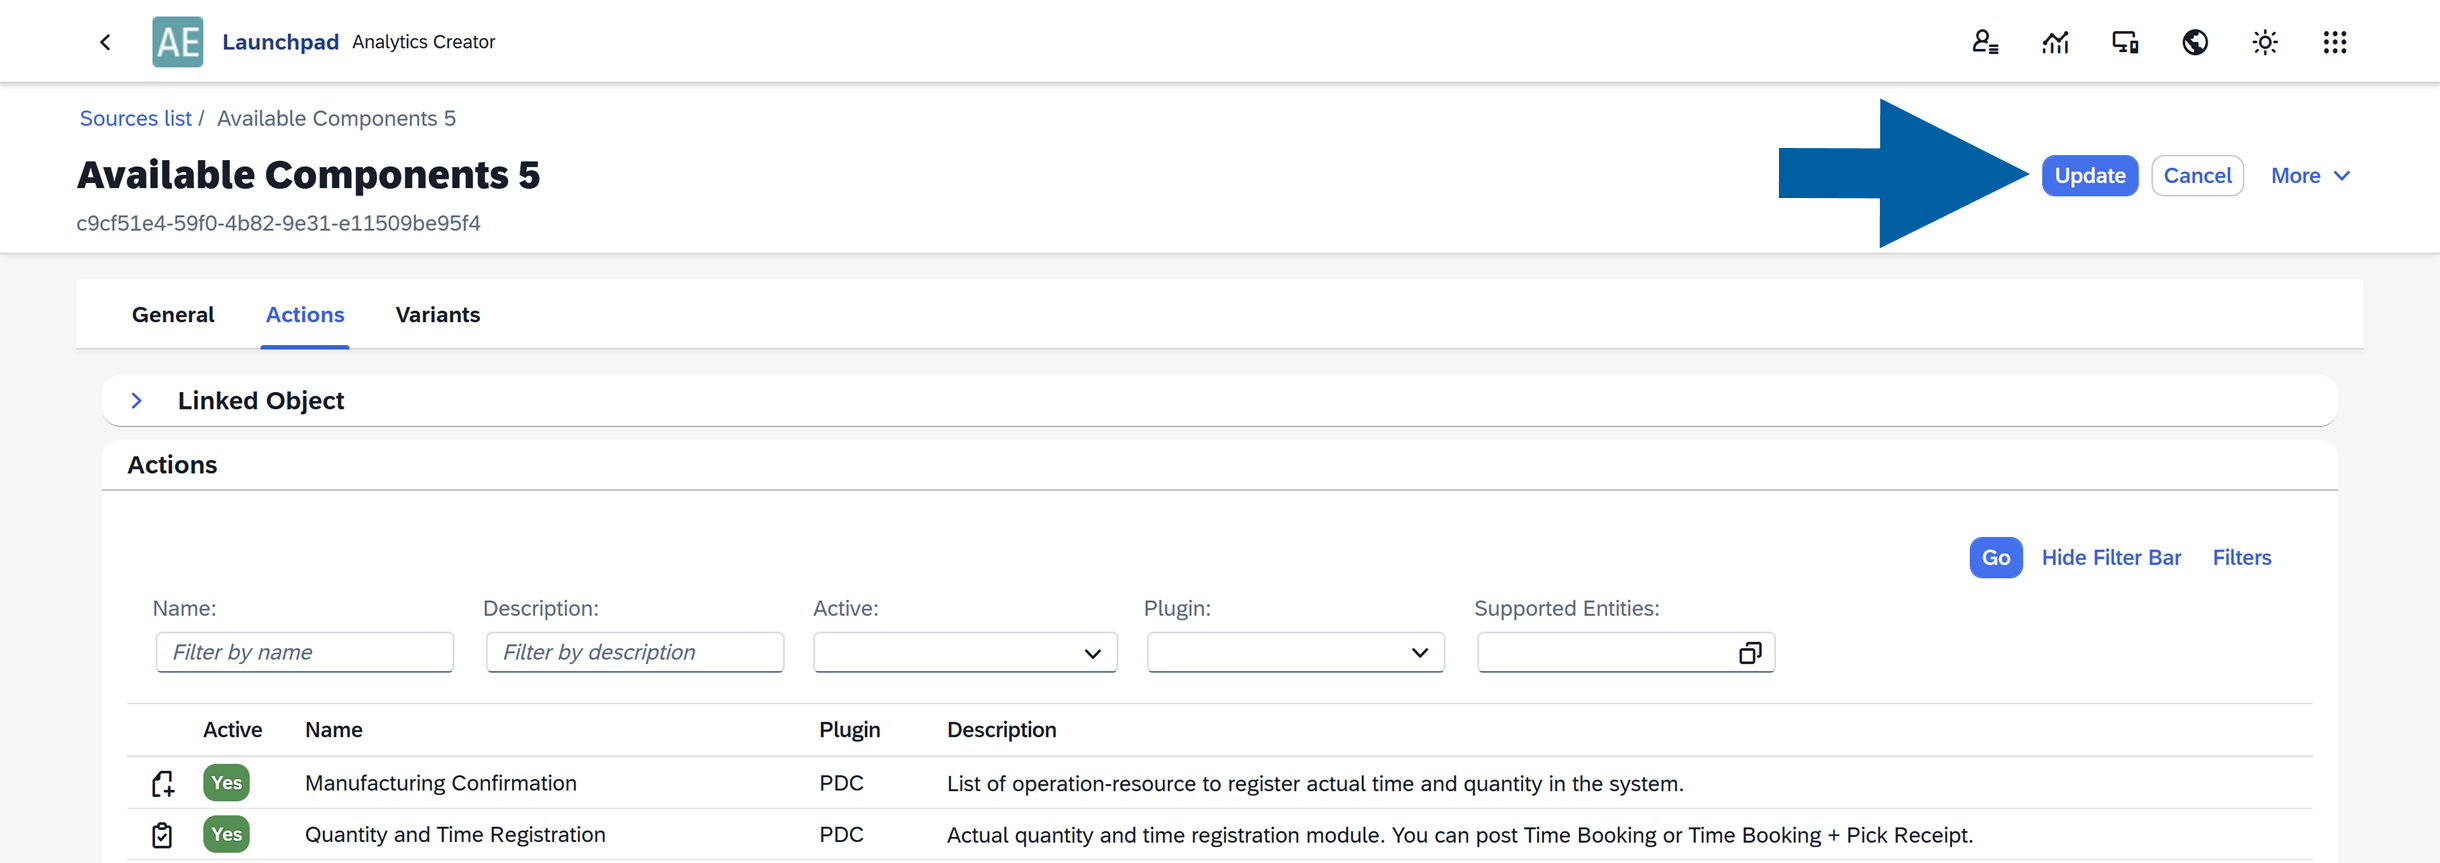
Task: Click Yes badge for Manufacturing Confirmation
Action: [x=226, y=783]
